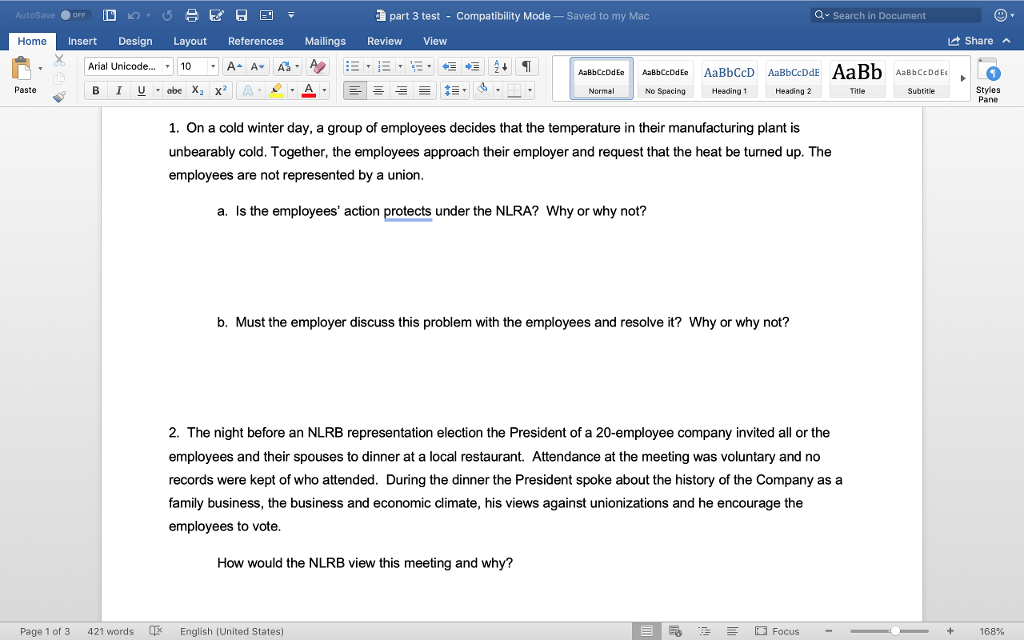
Task: Apply strikethrough formatting
Action: [174, 91]
